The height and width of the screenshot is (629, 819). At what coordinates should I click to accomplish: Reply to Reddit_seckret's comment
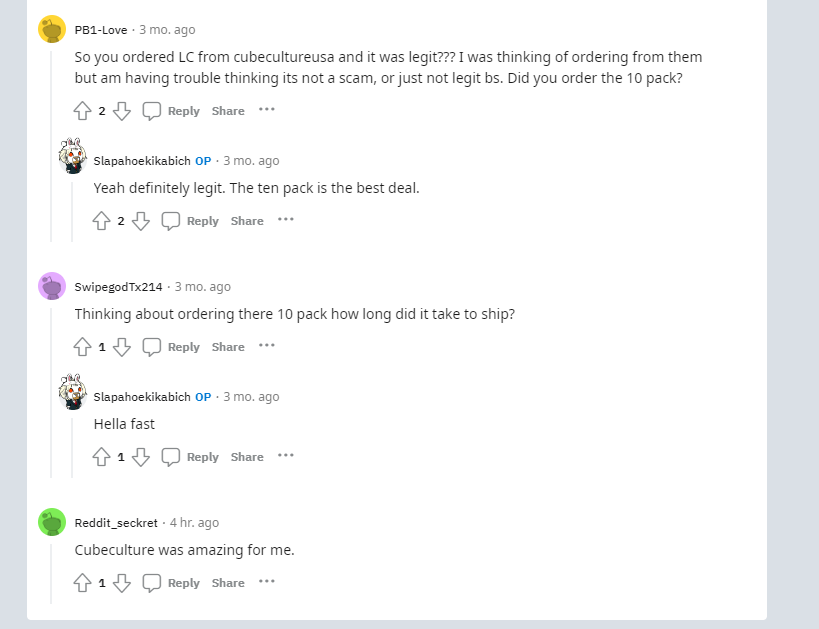point(171,583)
